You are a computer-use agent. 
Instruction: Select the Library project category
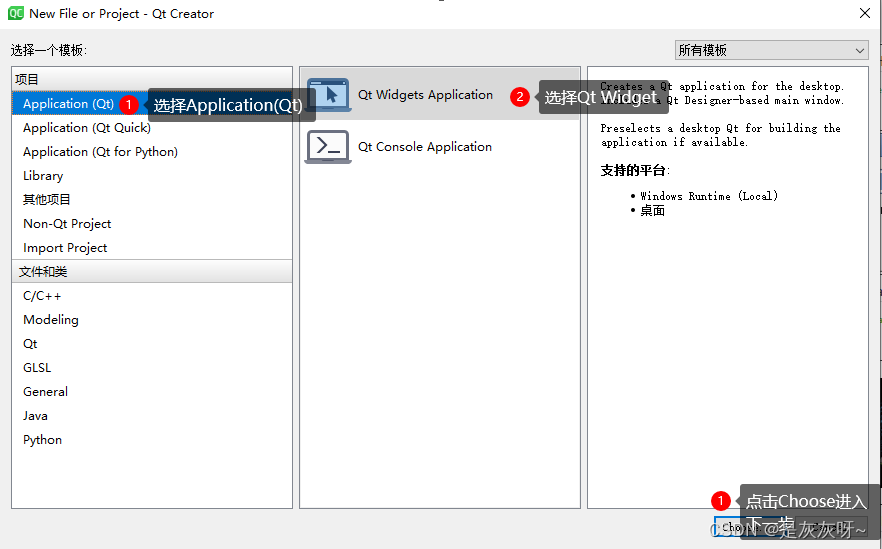(x=43, y=176)
